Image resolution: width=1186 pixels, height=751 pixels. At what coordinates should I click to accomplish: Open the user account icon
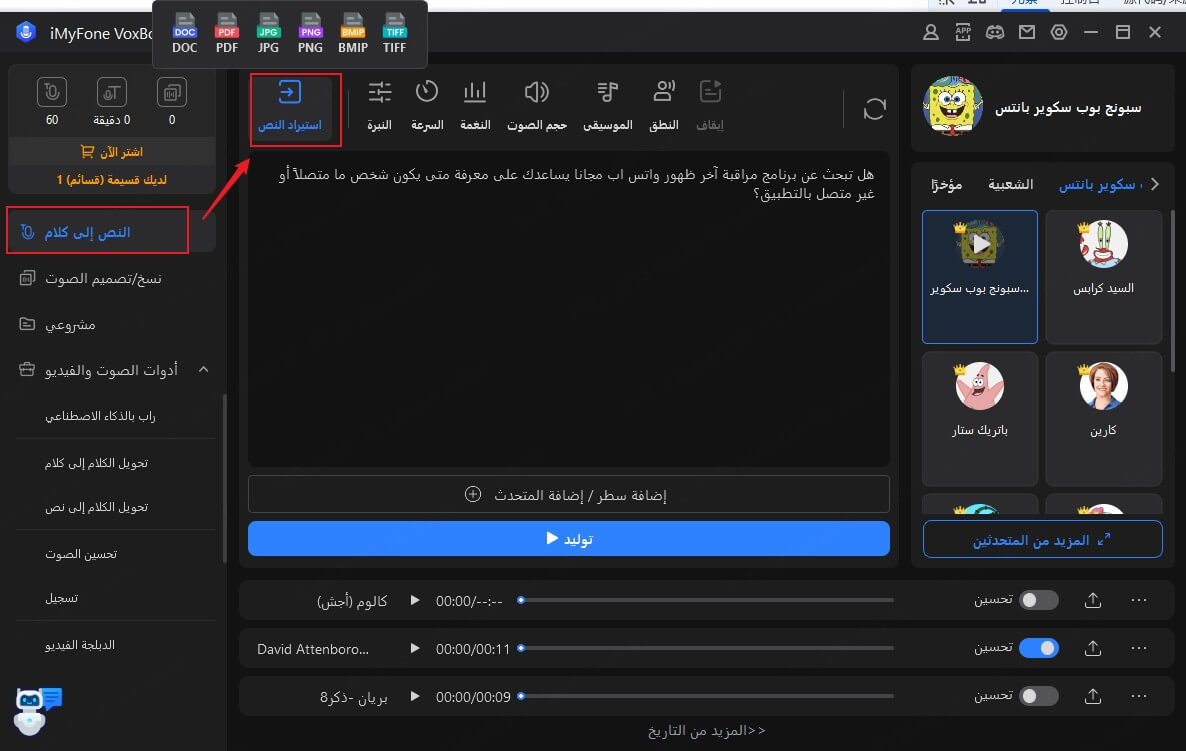click(x=931, y=33)
